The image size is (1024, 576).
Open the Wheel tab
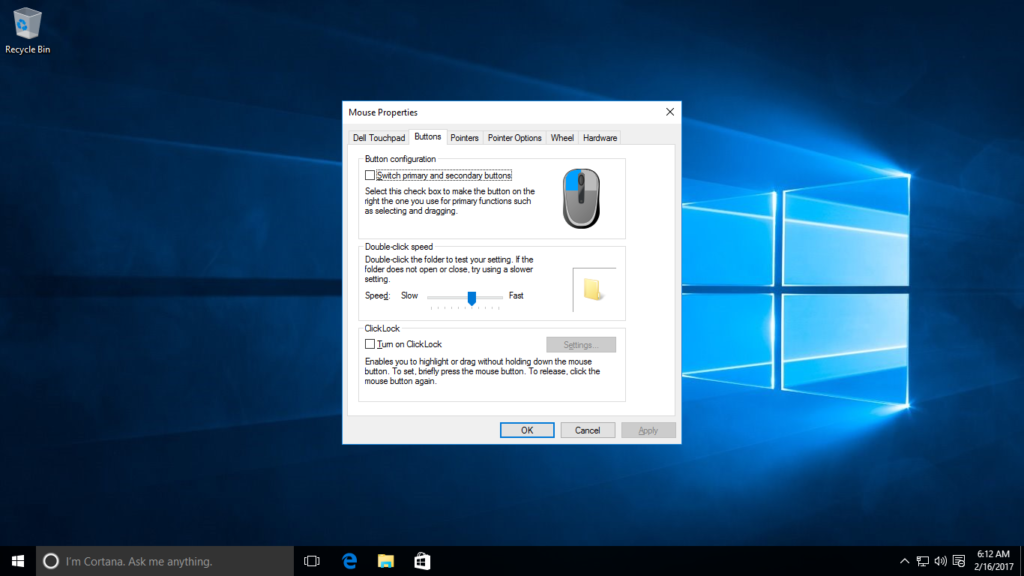tap(561, 137)
